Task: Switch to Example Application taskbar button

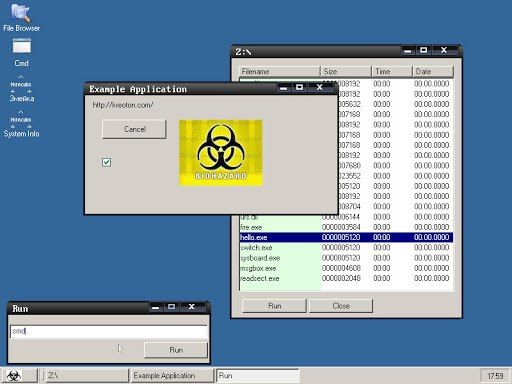Action: pyautogui.click(x=172, y=376)
